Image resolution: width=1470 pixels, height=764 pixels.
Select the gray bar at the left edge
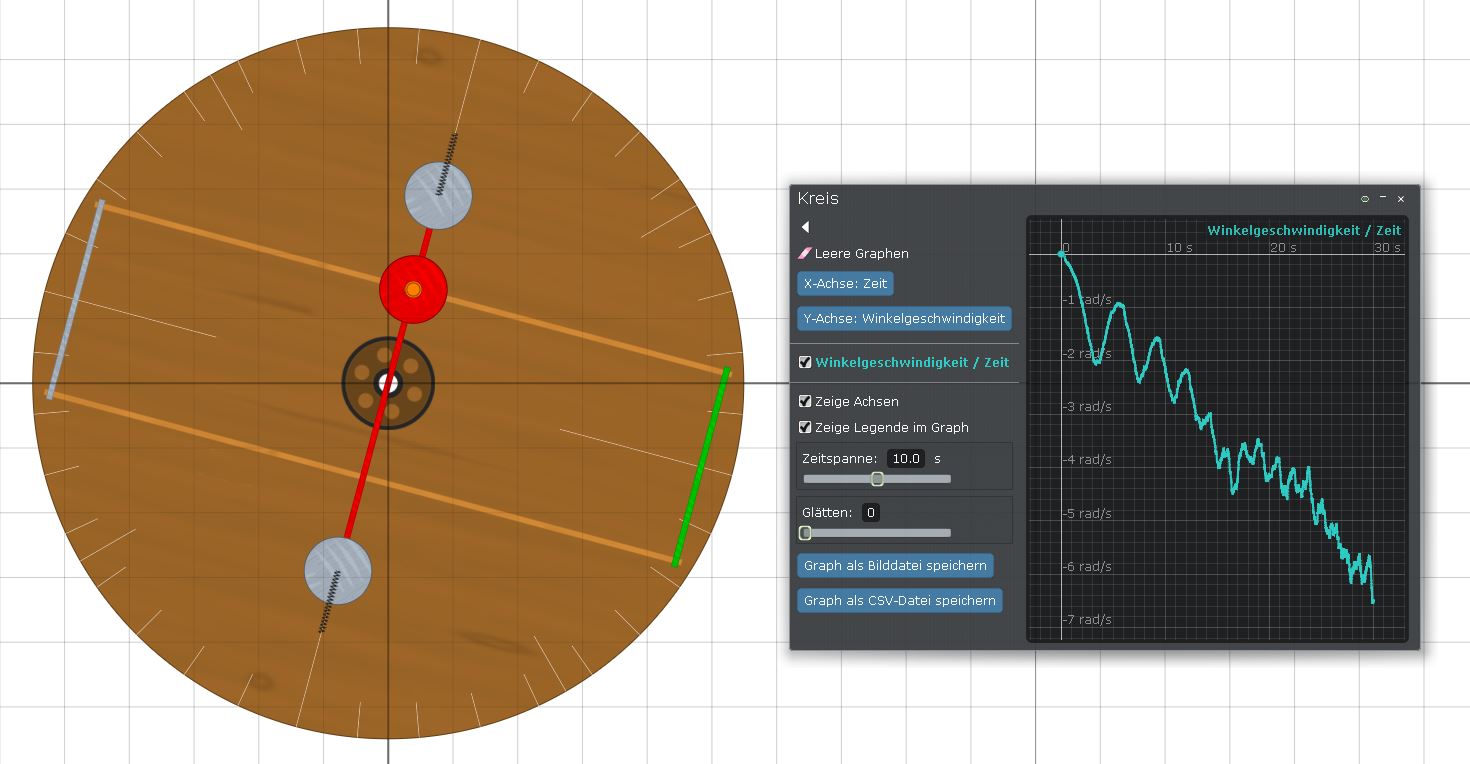(74, 300)
